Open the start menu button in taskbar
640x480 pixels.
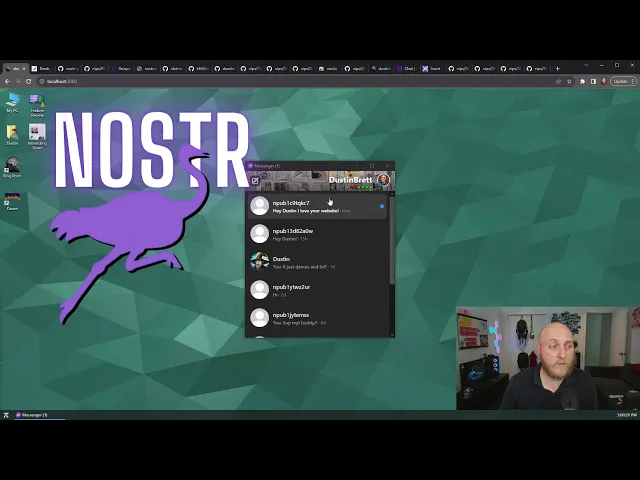(6, 415)
